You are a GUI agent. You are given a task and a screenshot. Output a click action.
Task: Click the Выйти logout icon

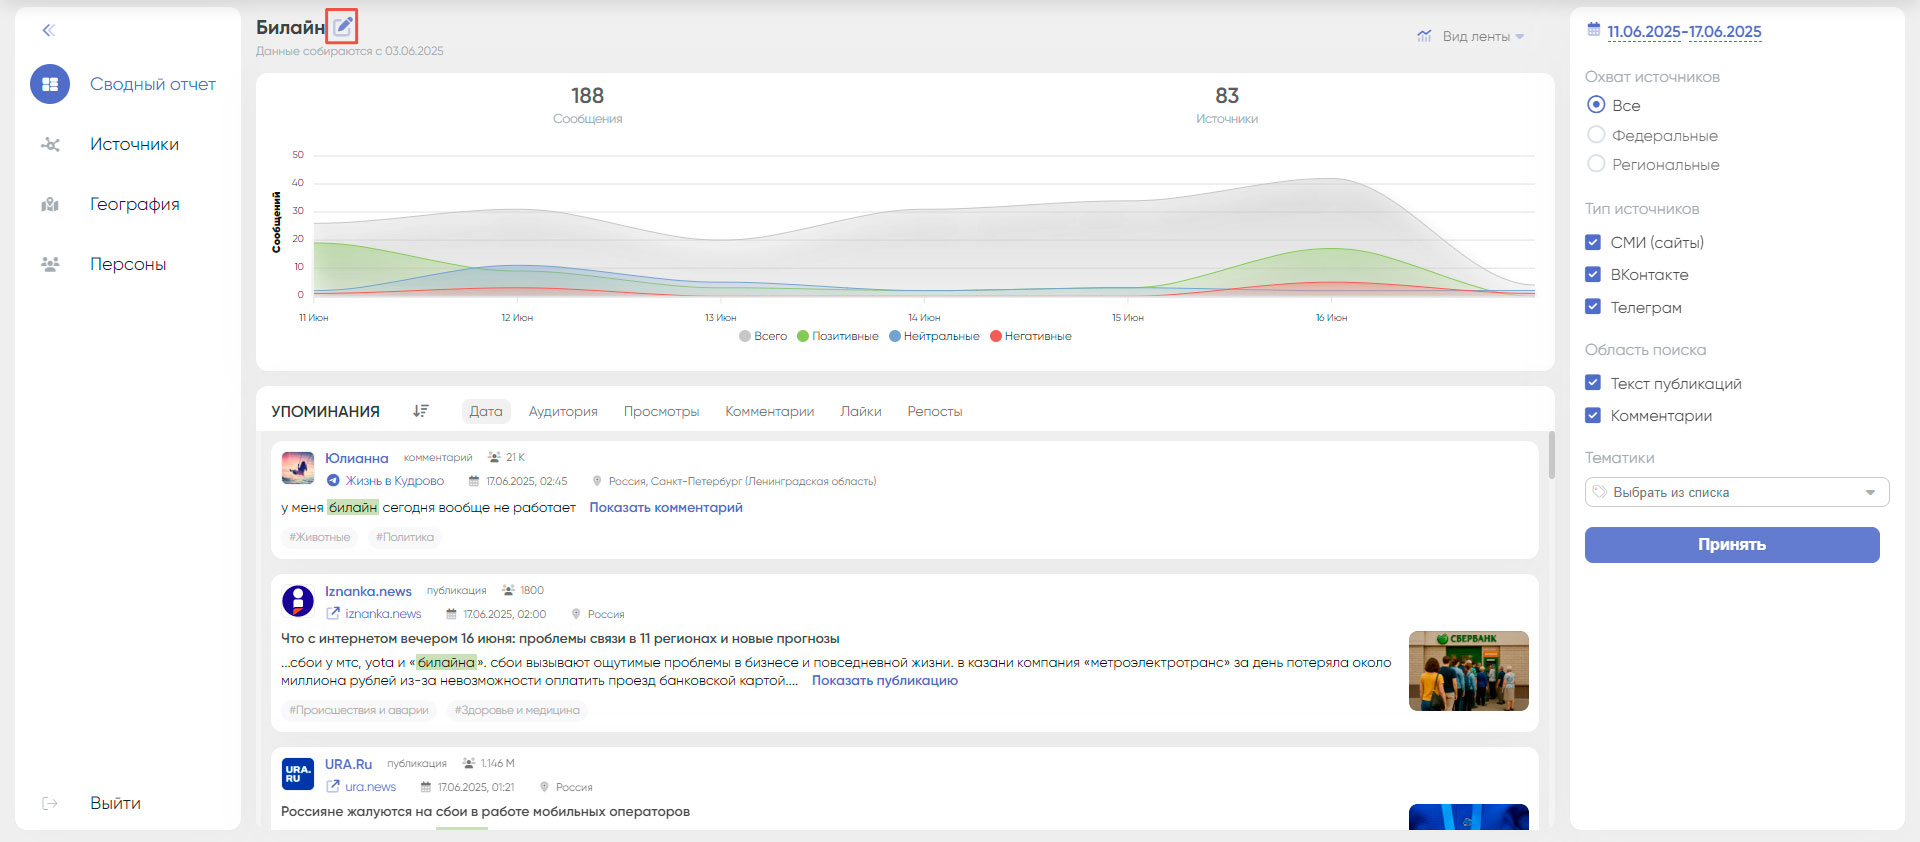(x=50, y=804)
